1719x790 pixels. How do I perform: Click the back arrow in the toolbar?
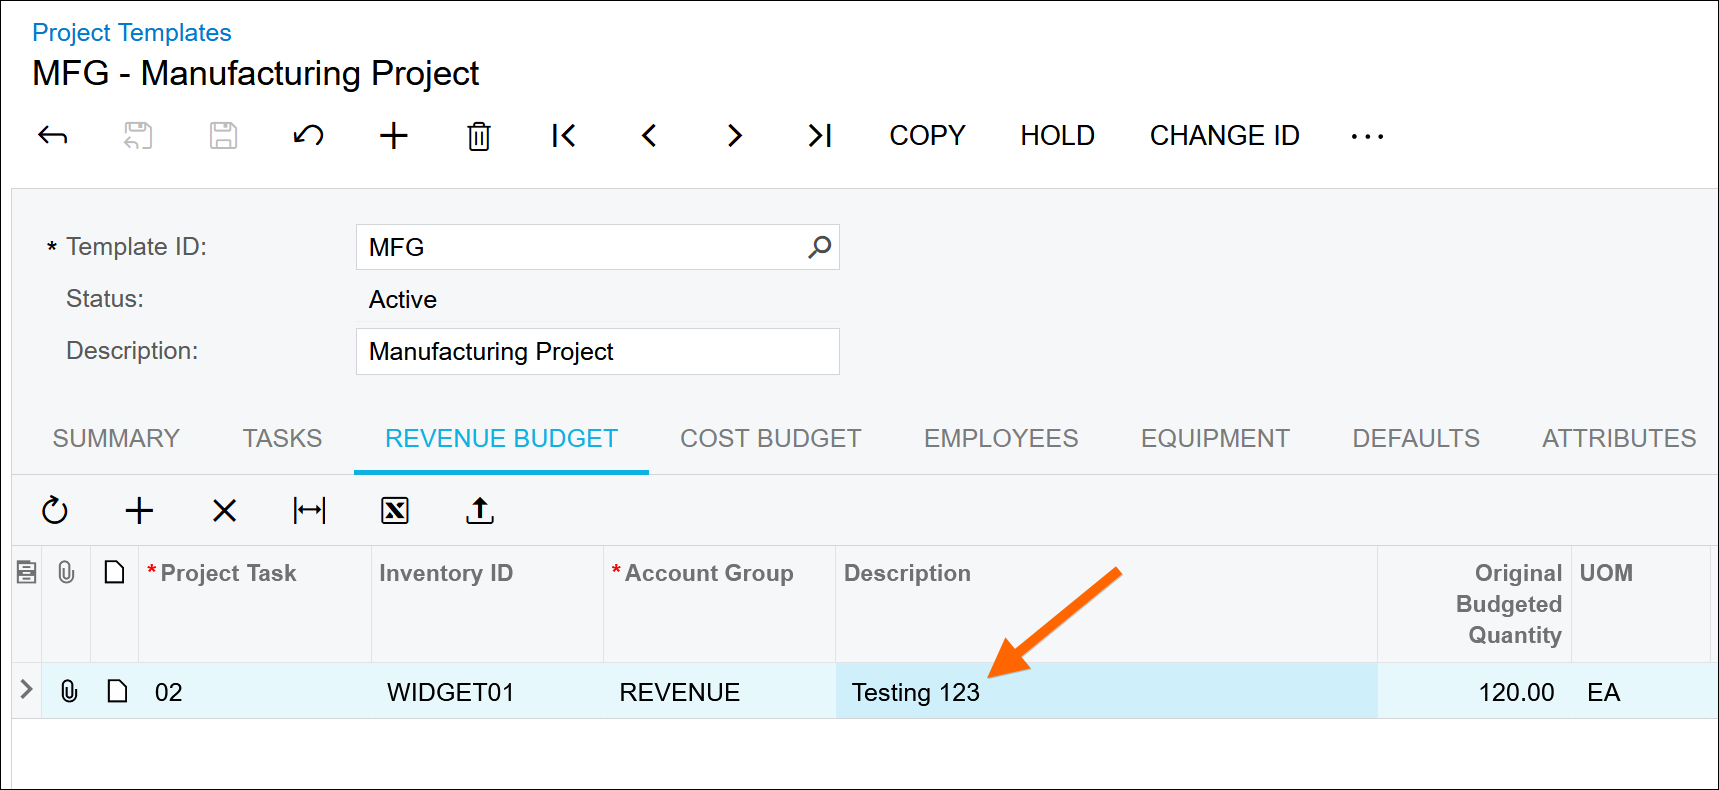click(53, 136)
